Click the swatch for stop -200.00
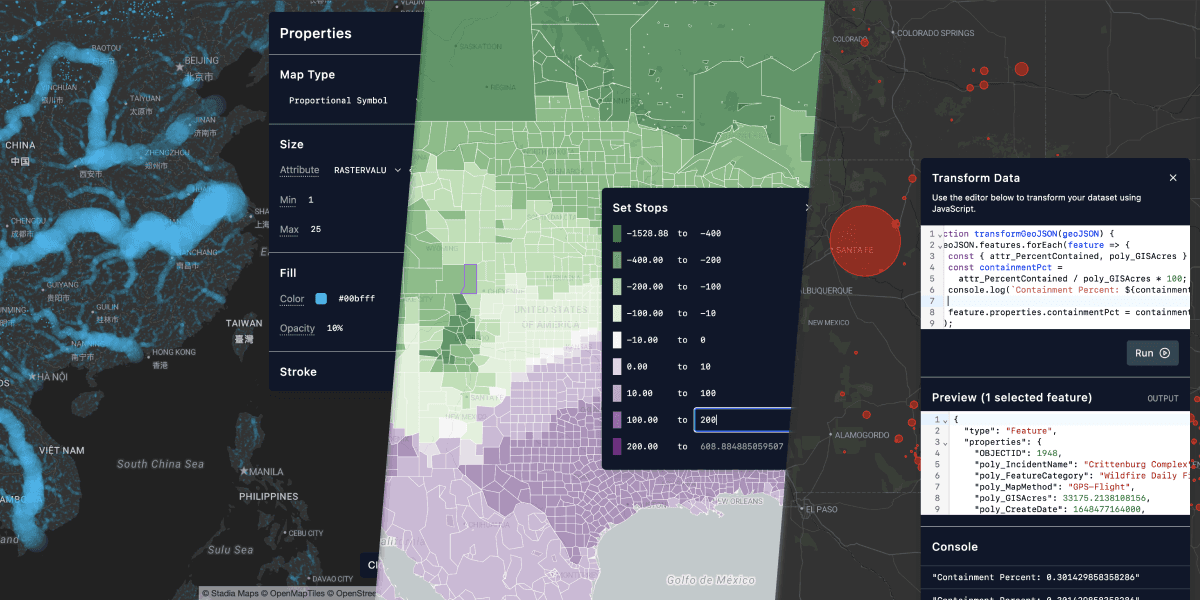 tap(617, 286)
